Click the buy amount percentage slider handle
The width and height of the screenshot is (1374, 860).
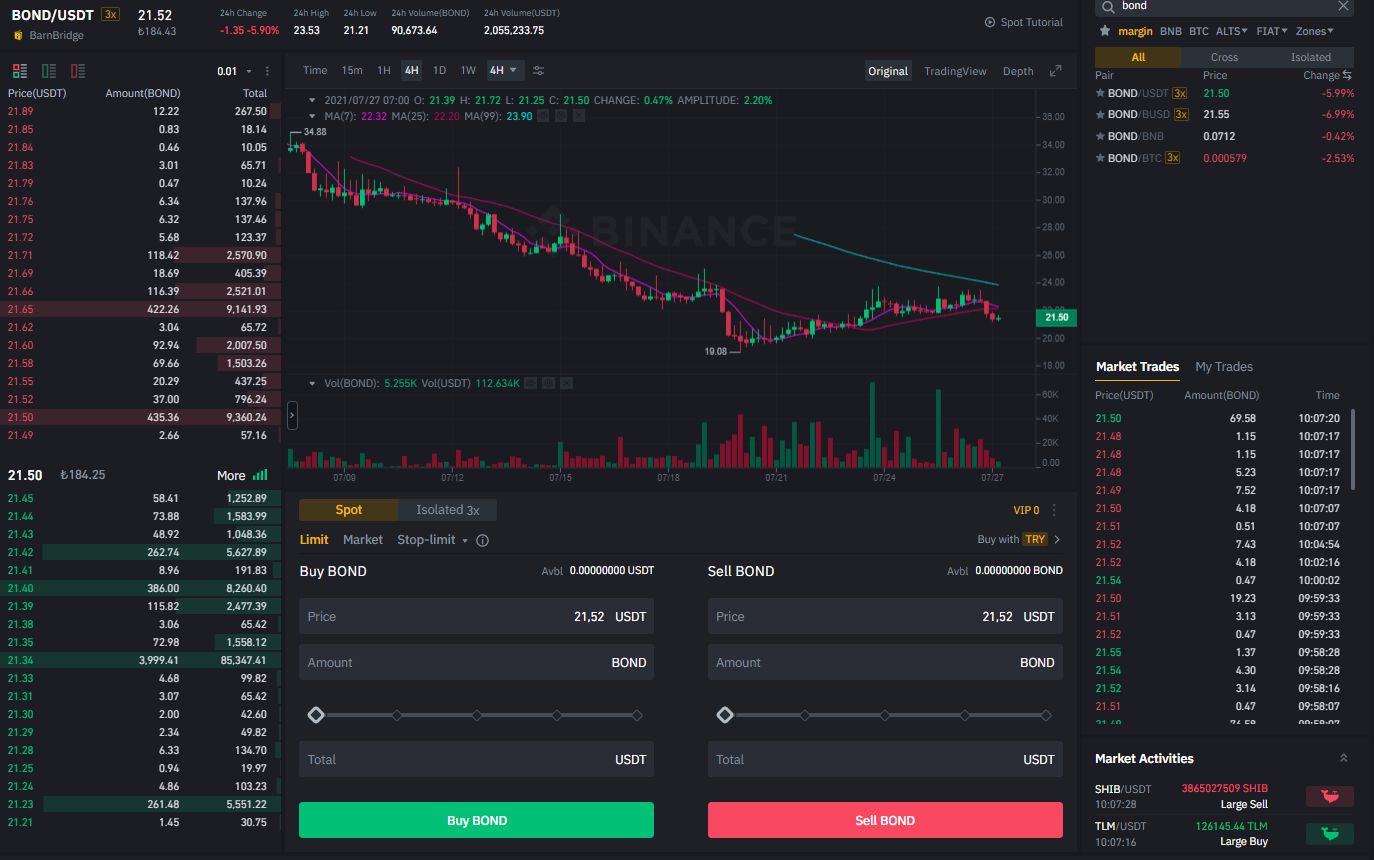(x=316, y=715)
